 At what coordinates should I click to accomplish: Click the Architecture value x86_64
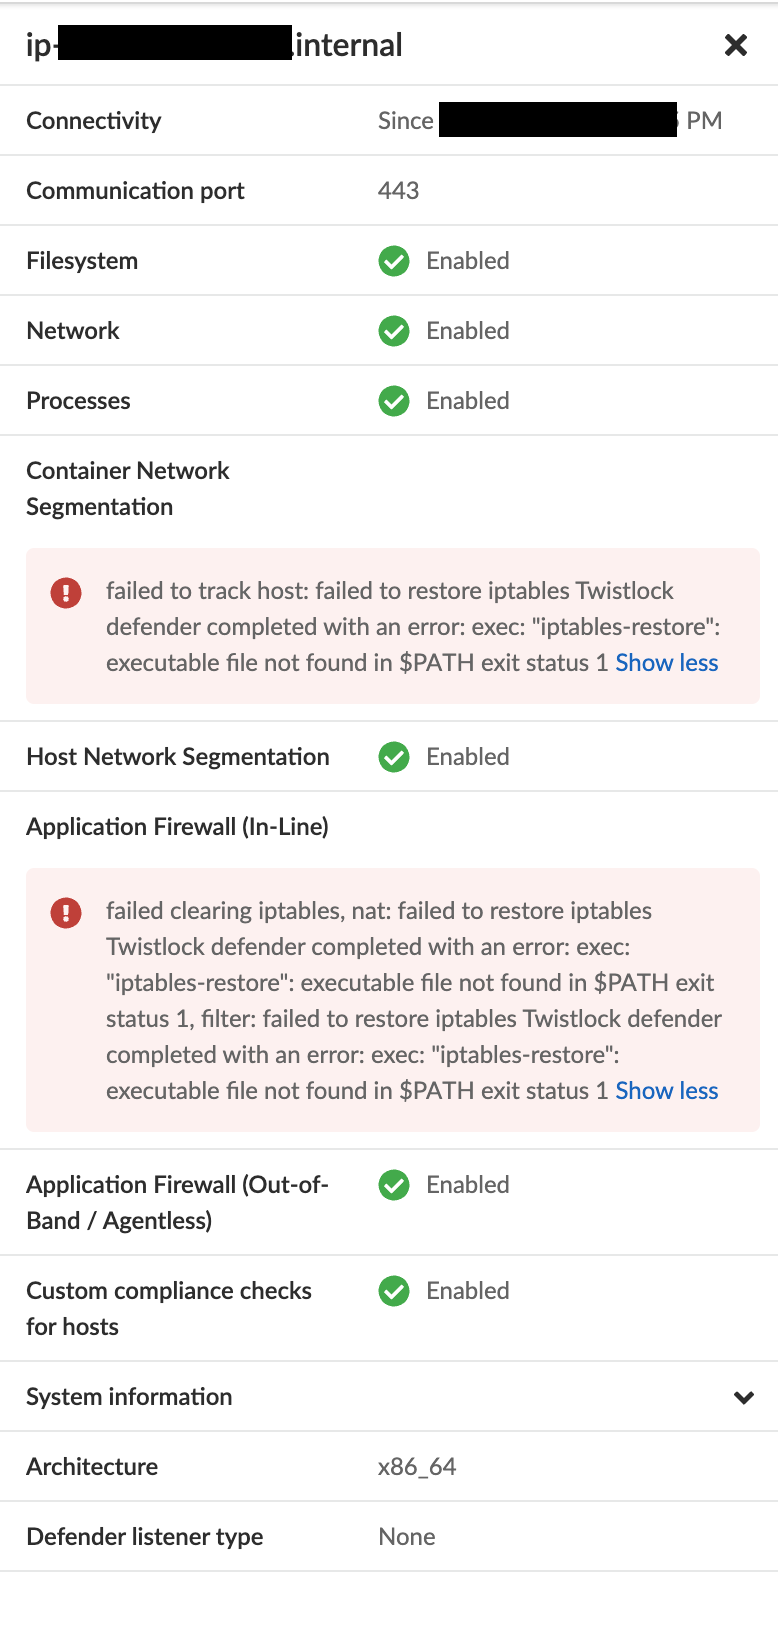pos(417,1467)
